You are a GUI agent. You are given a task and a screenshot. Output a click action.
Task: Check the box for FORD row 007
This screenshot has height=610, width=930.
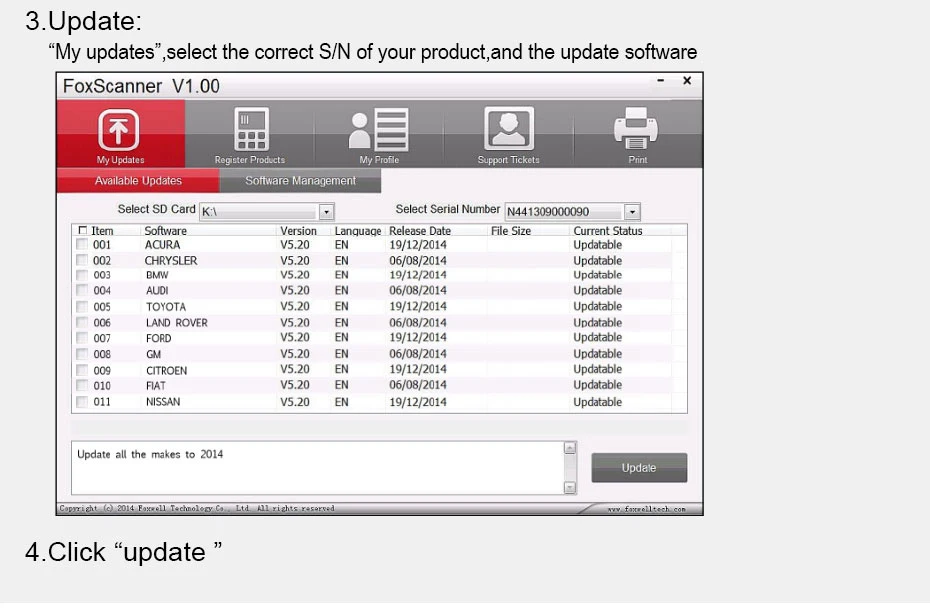pyautogui.click(x=82, y=338)
